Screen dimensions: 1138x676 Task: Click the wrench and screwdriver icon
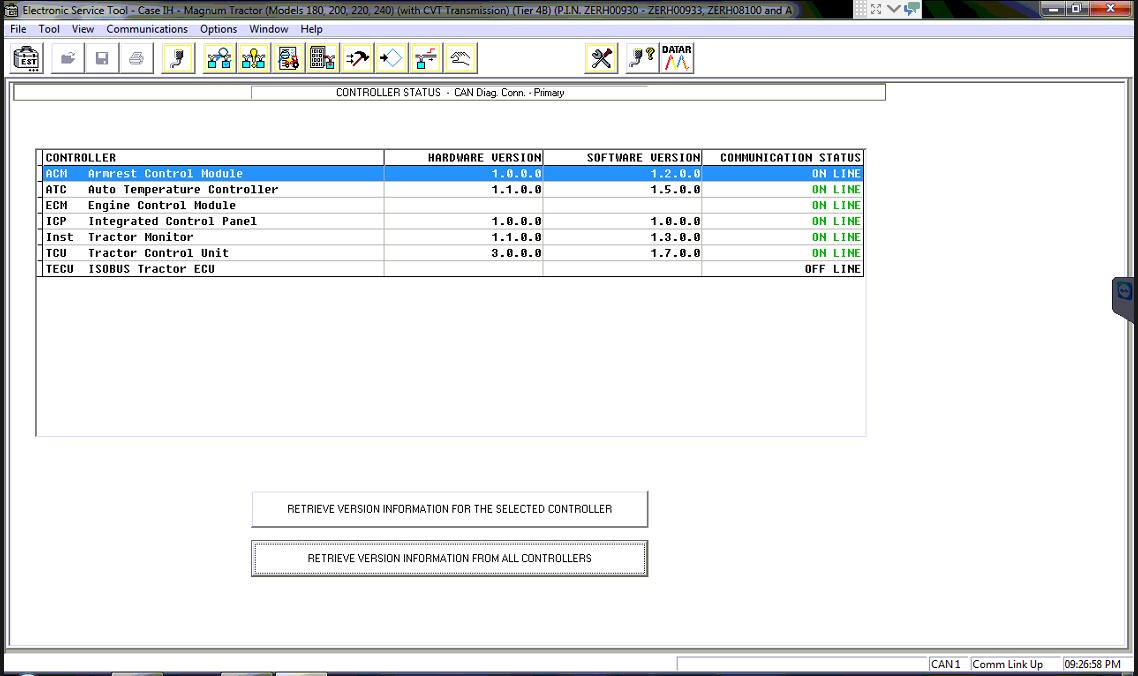601,59
